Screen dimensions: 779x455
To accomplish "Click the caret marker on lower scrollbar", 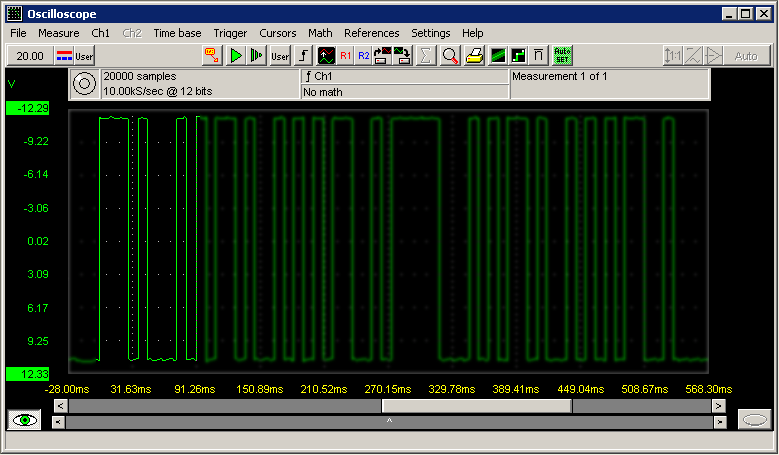I will 390,421.
